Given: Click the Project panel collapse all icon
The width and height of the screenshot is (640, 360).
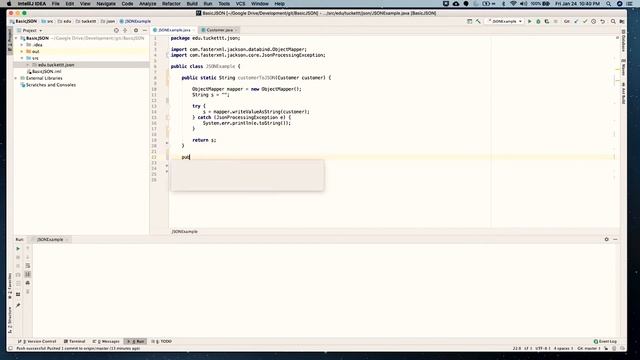Looking at the screenshot, I should point(125,30).
